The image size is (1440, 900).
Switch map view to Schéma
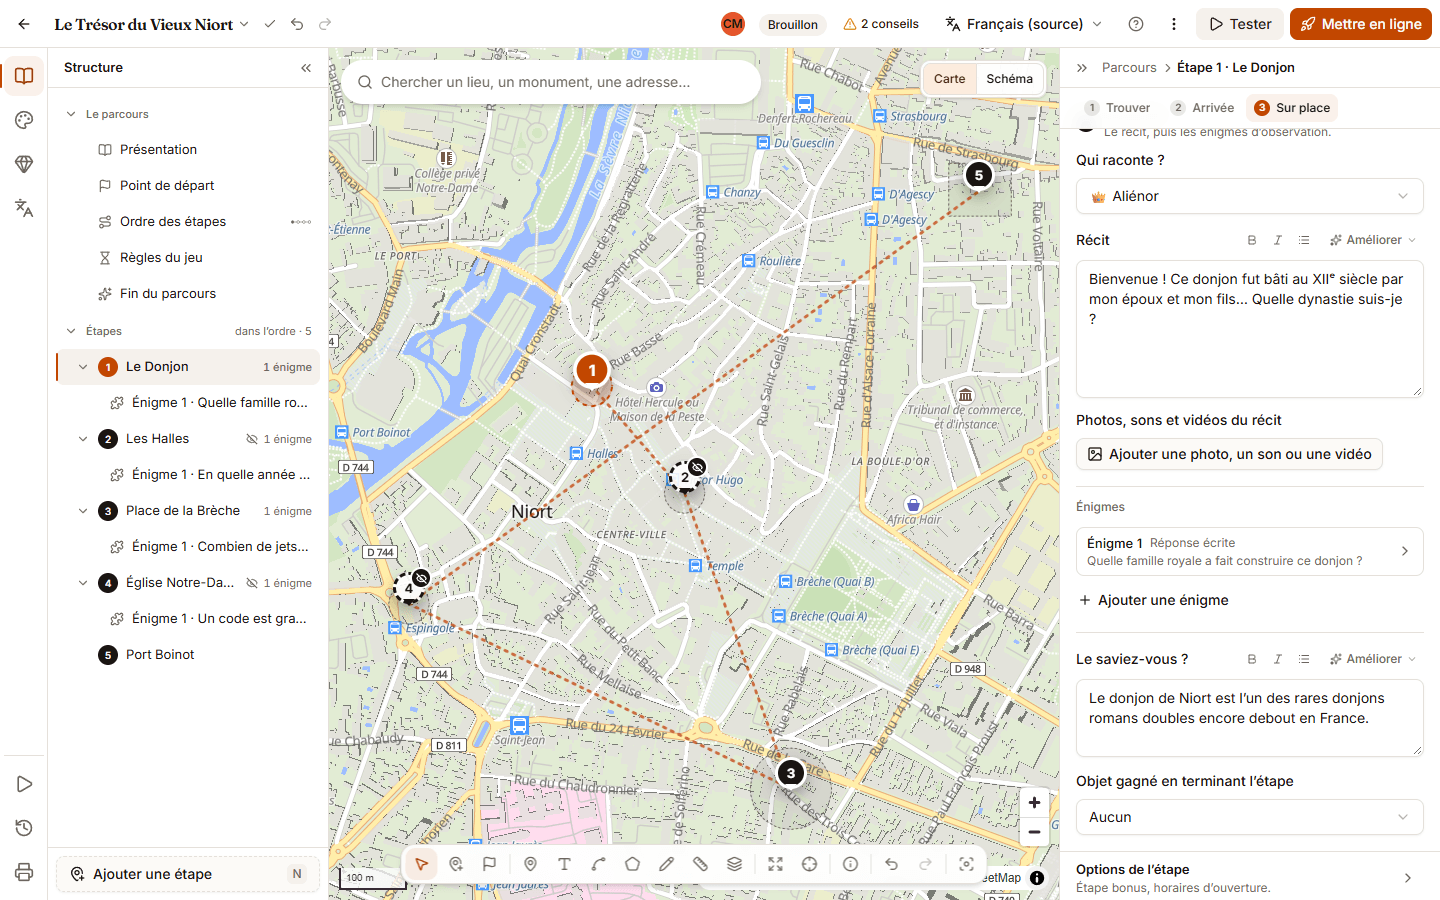tap(1010, 79)
